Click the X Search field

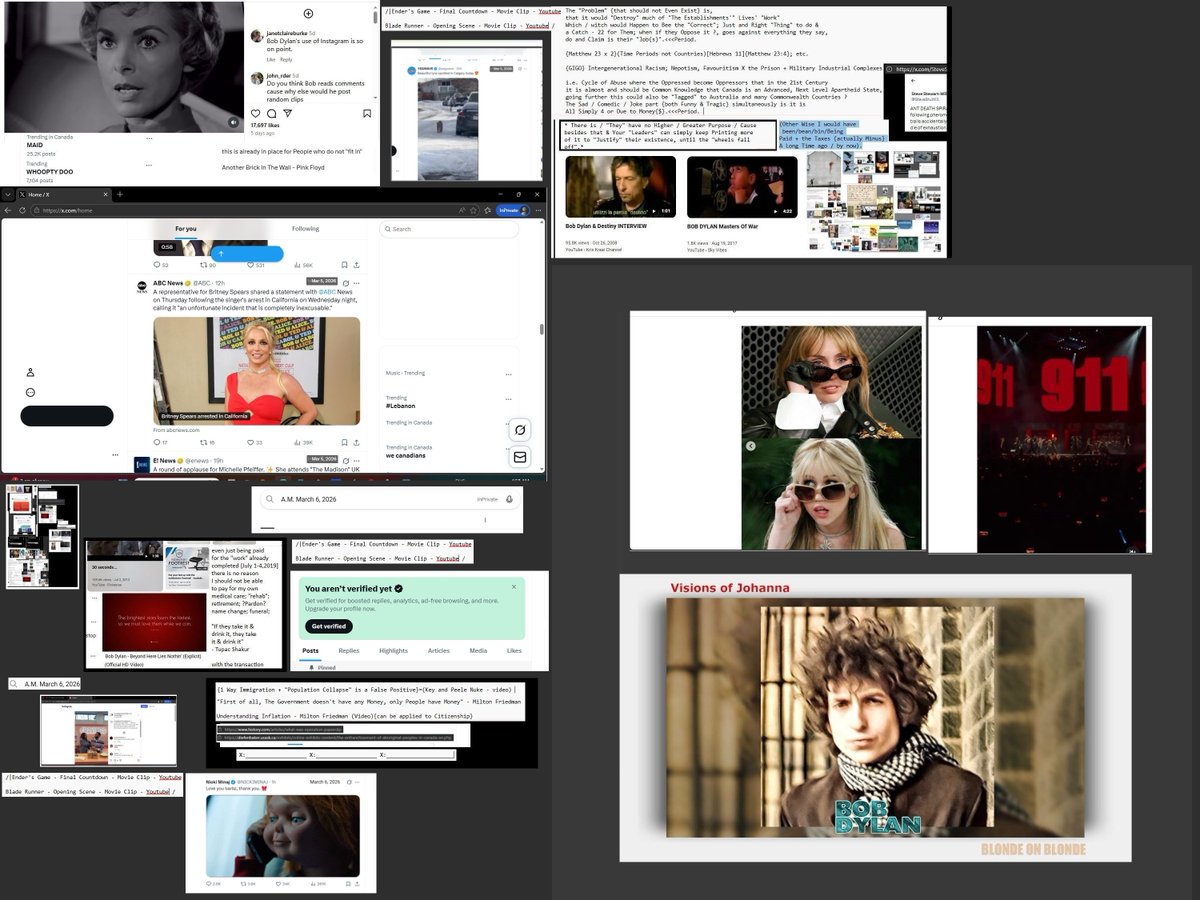point(448,229)
